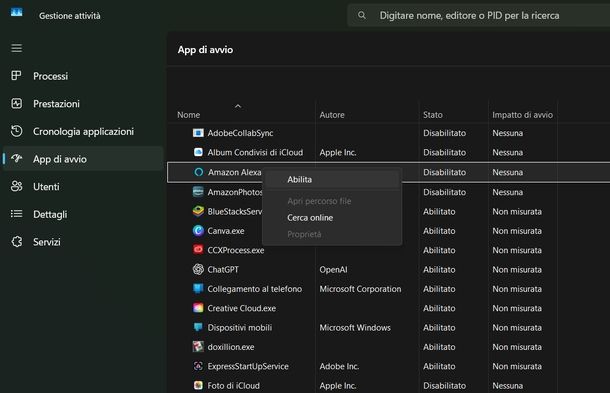Viewport: 610px width, 393px height.
Task: Open the Processi section
Action: point(83,76)
